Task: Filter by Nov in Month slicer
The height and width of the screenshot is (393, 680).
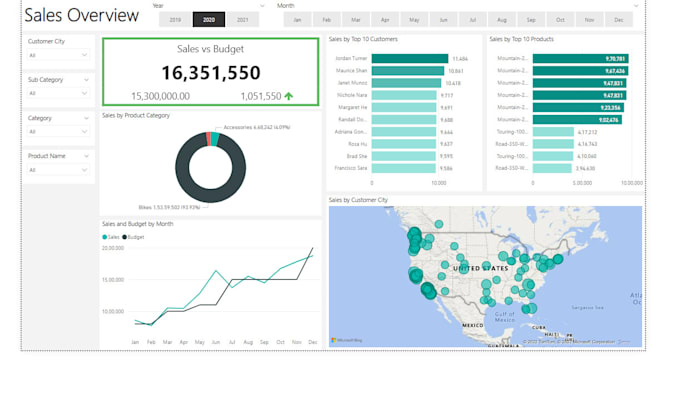Action: [590, 20]
